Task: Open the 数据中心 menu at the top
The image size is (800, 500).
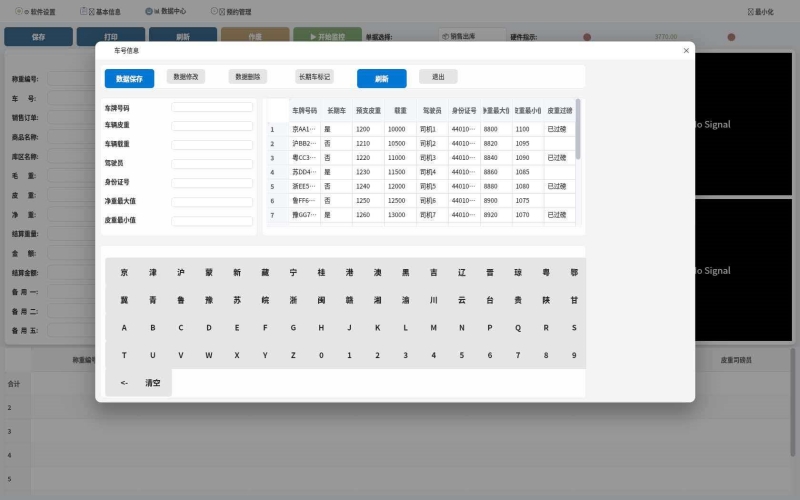Action: (166, 12)
